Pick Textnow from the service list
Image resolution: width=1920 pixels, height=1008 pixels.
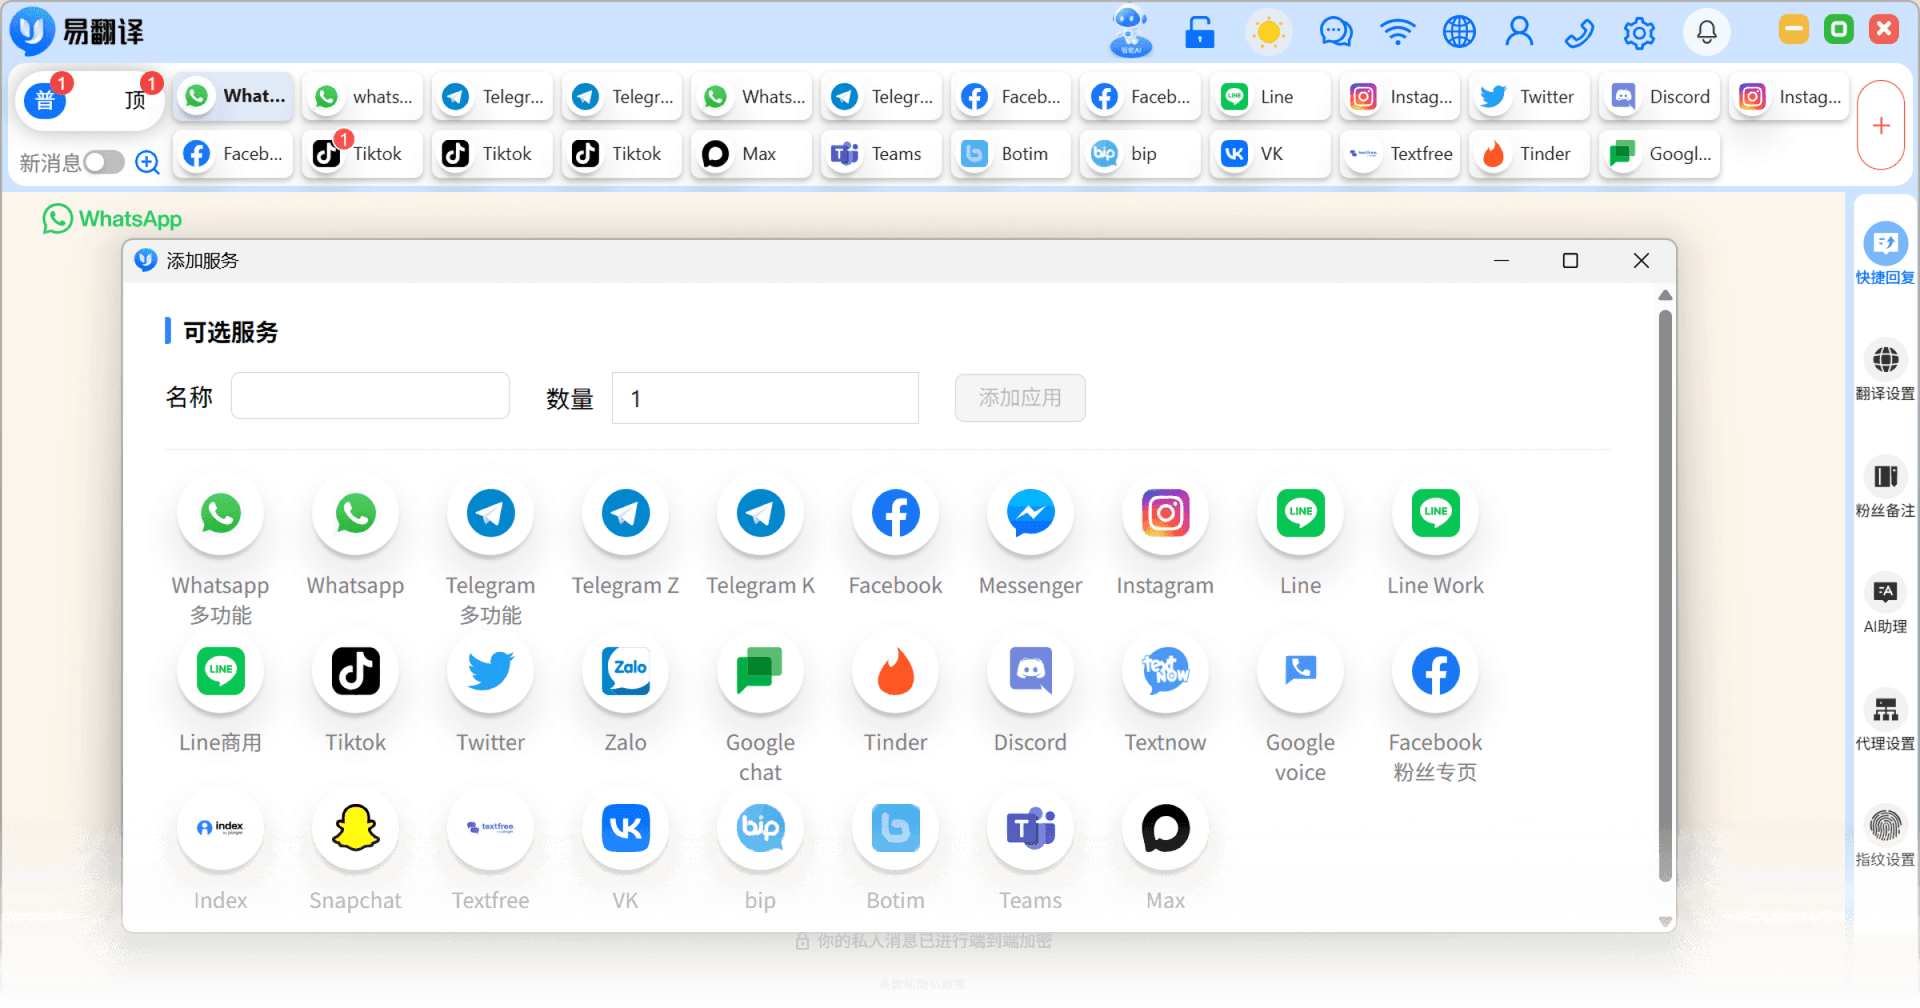[x=1165, y=671]
